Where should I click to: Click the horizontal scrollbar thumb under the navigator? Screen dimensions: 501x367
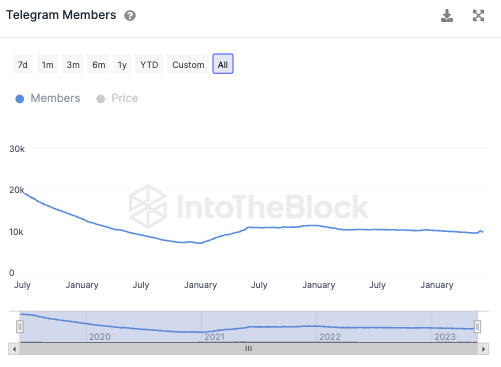tap(249, 349)
